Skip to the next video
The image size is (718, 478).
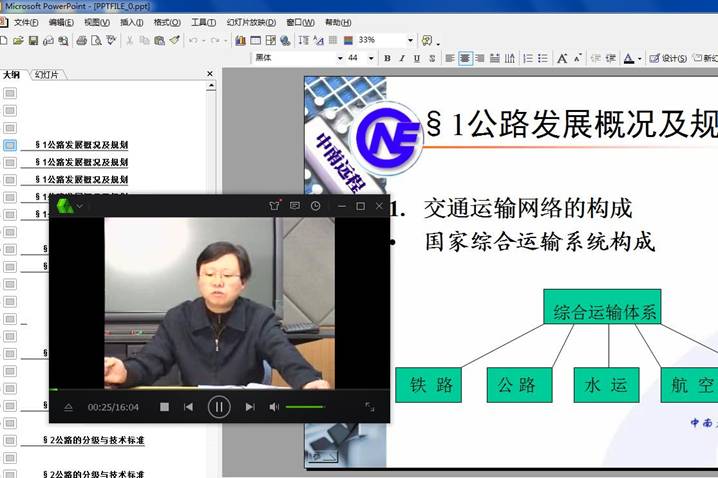(250, 407)
